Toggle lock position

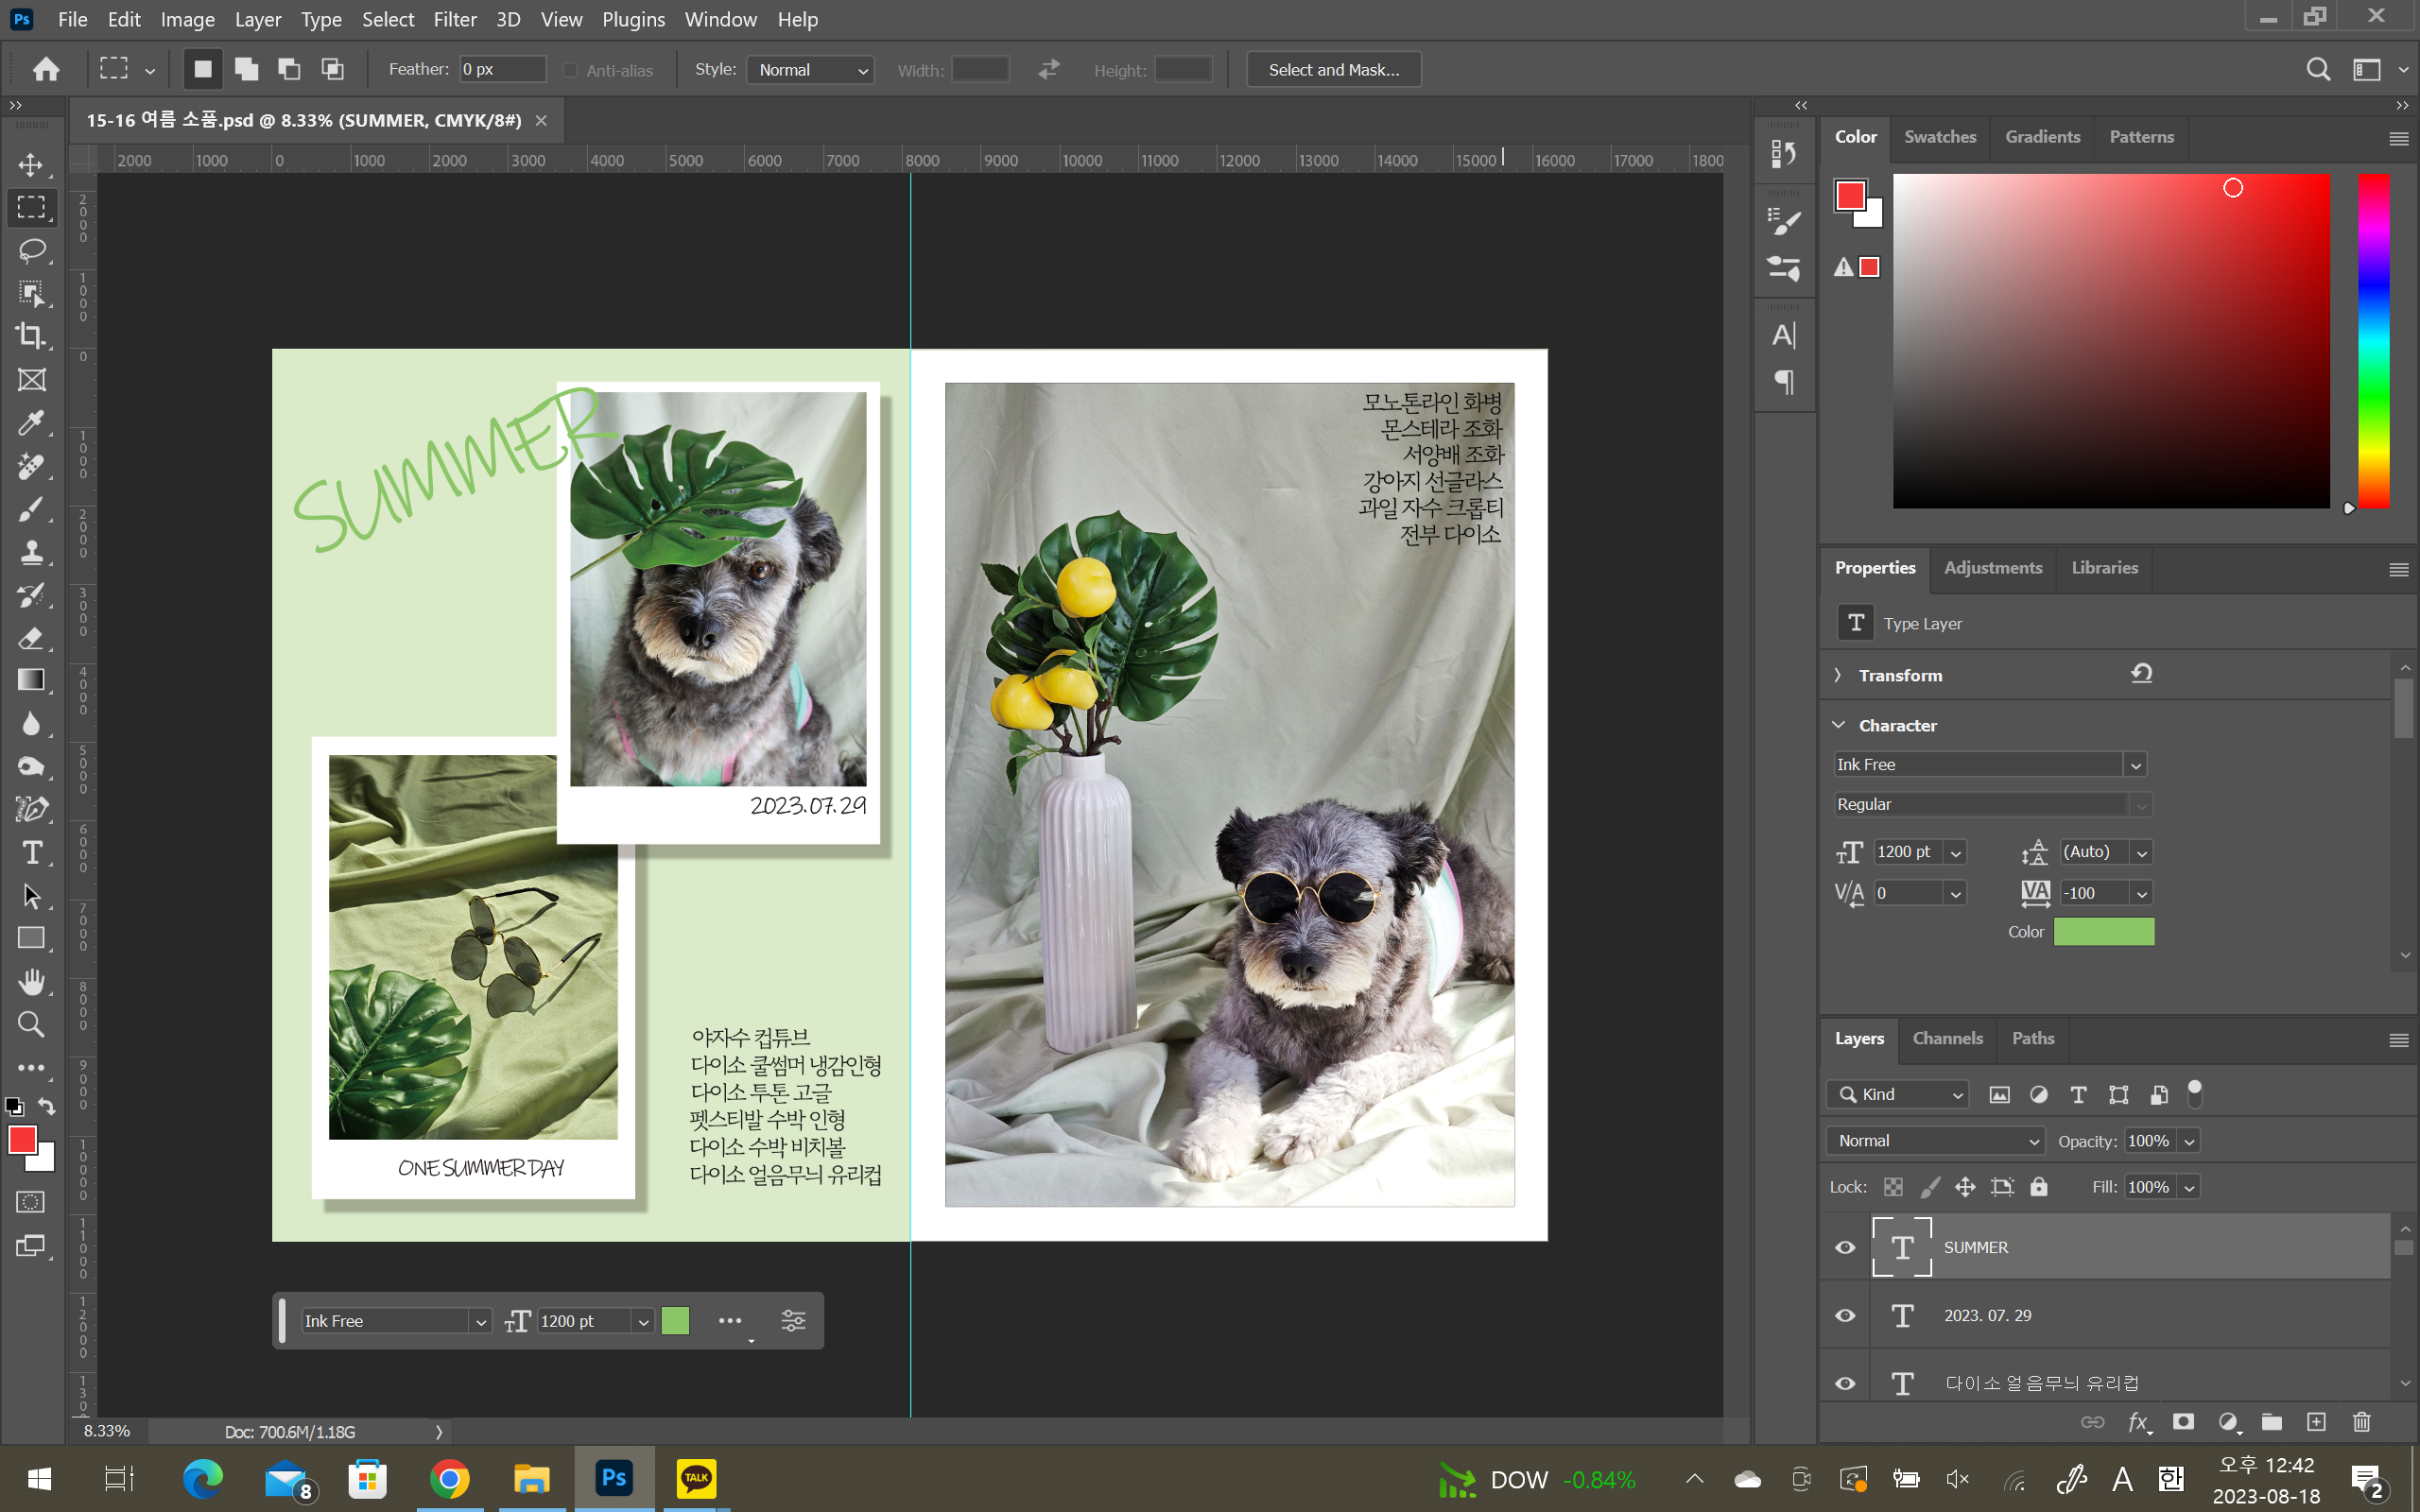pyautogui.click(x=1965, y=1187)
